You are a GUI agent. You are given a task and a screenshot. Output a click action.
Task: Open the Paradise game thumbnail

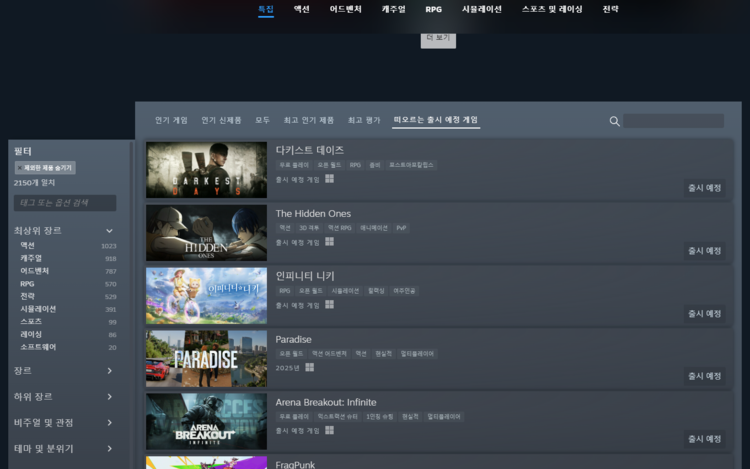coord(206,359)
